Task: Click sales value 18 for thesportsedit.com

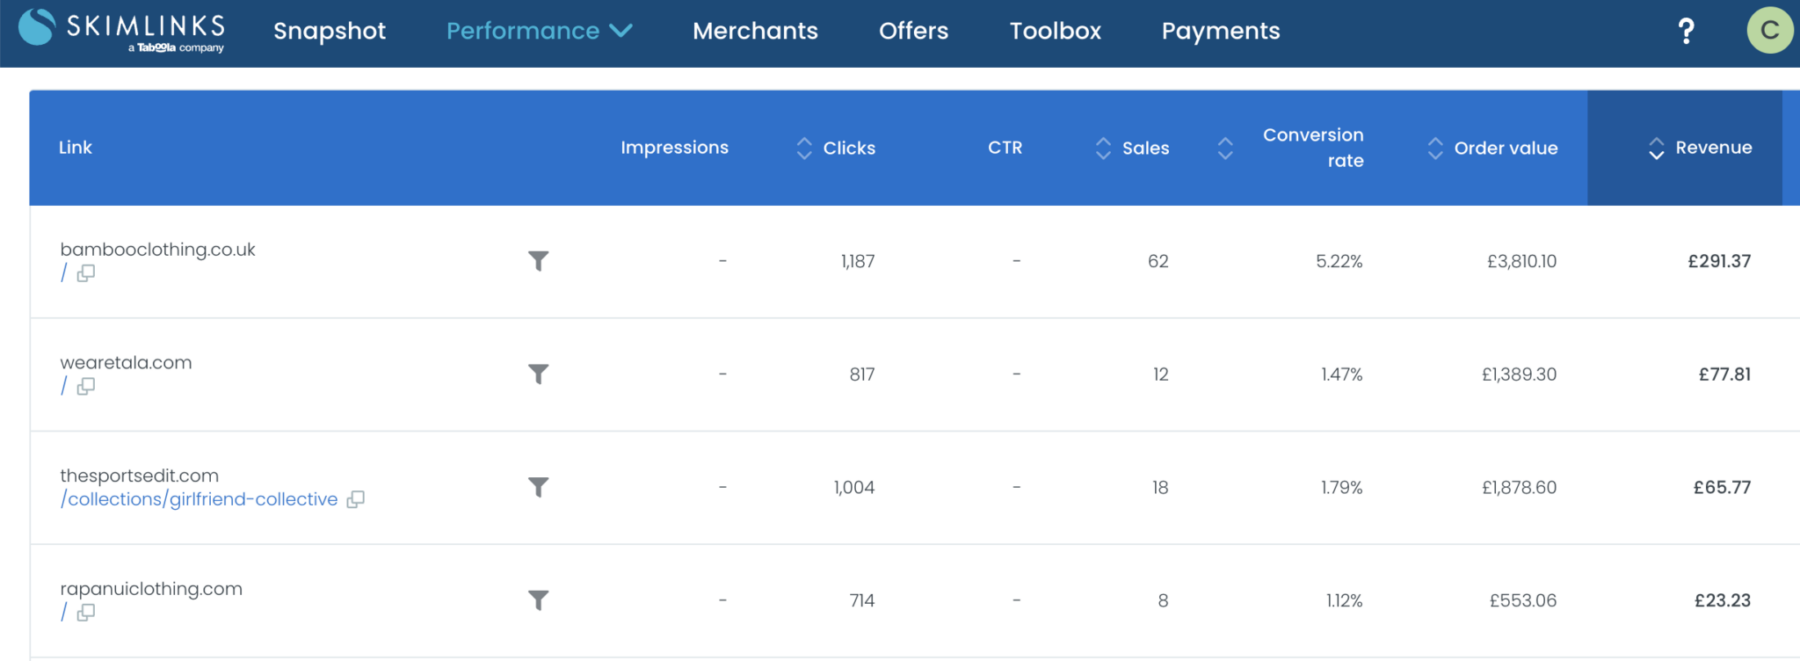Action: (x=1160, y=487)
